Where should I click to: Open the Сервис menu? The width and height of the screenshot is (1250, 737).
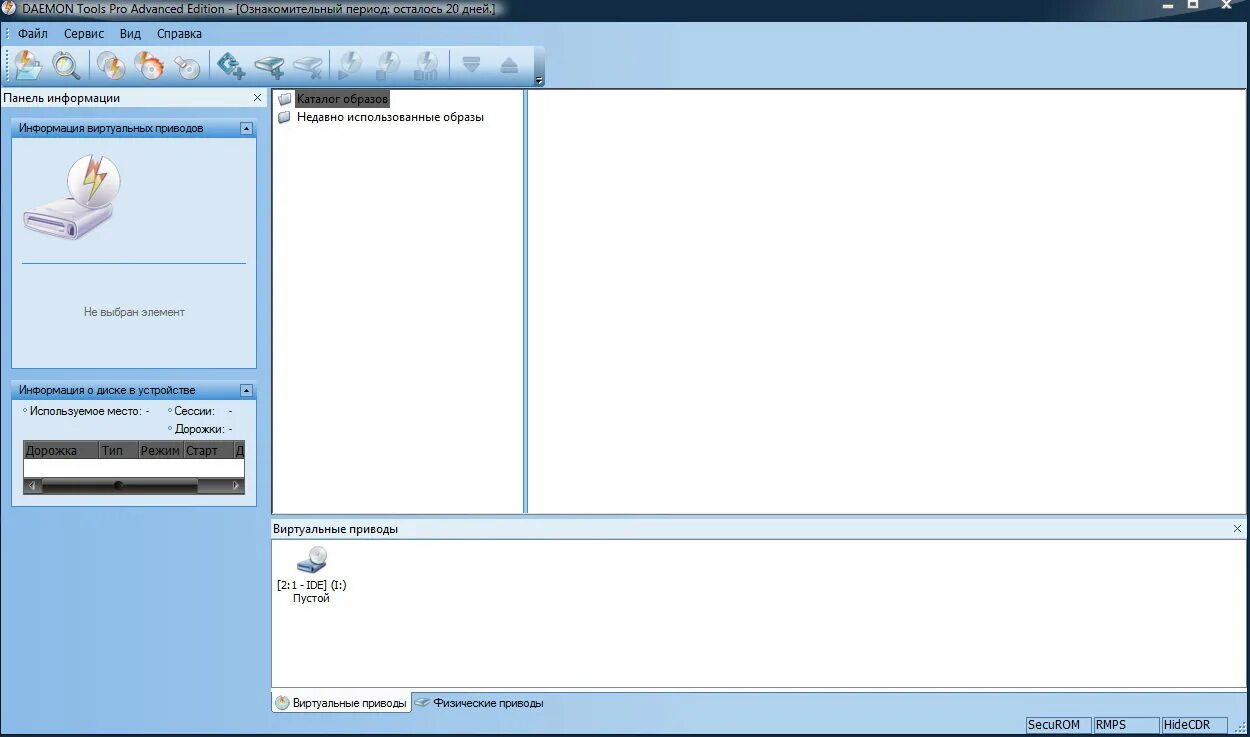coord(84,34)
